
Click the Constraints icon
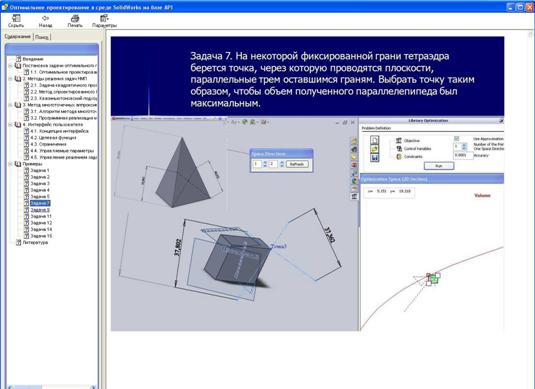399,157
